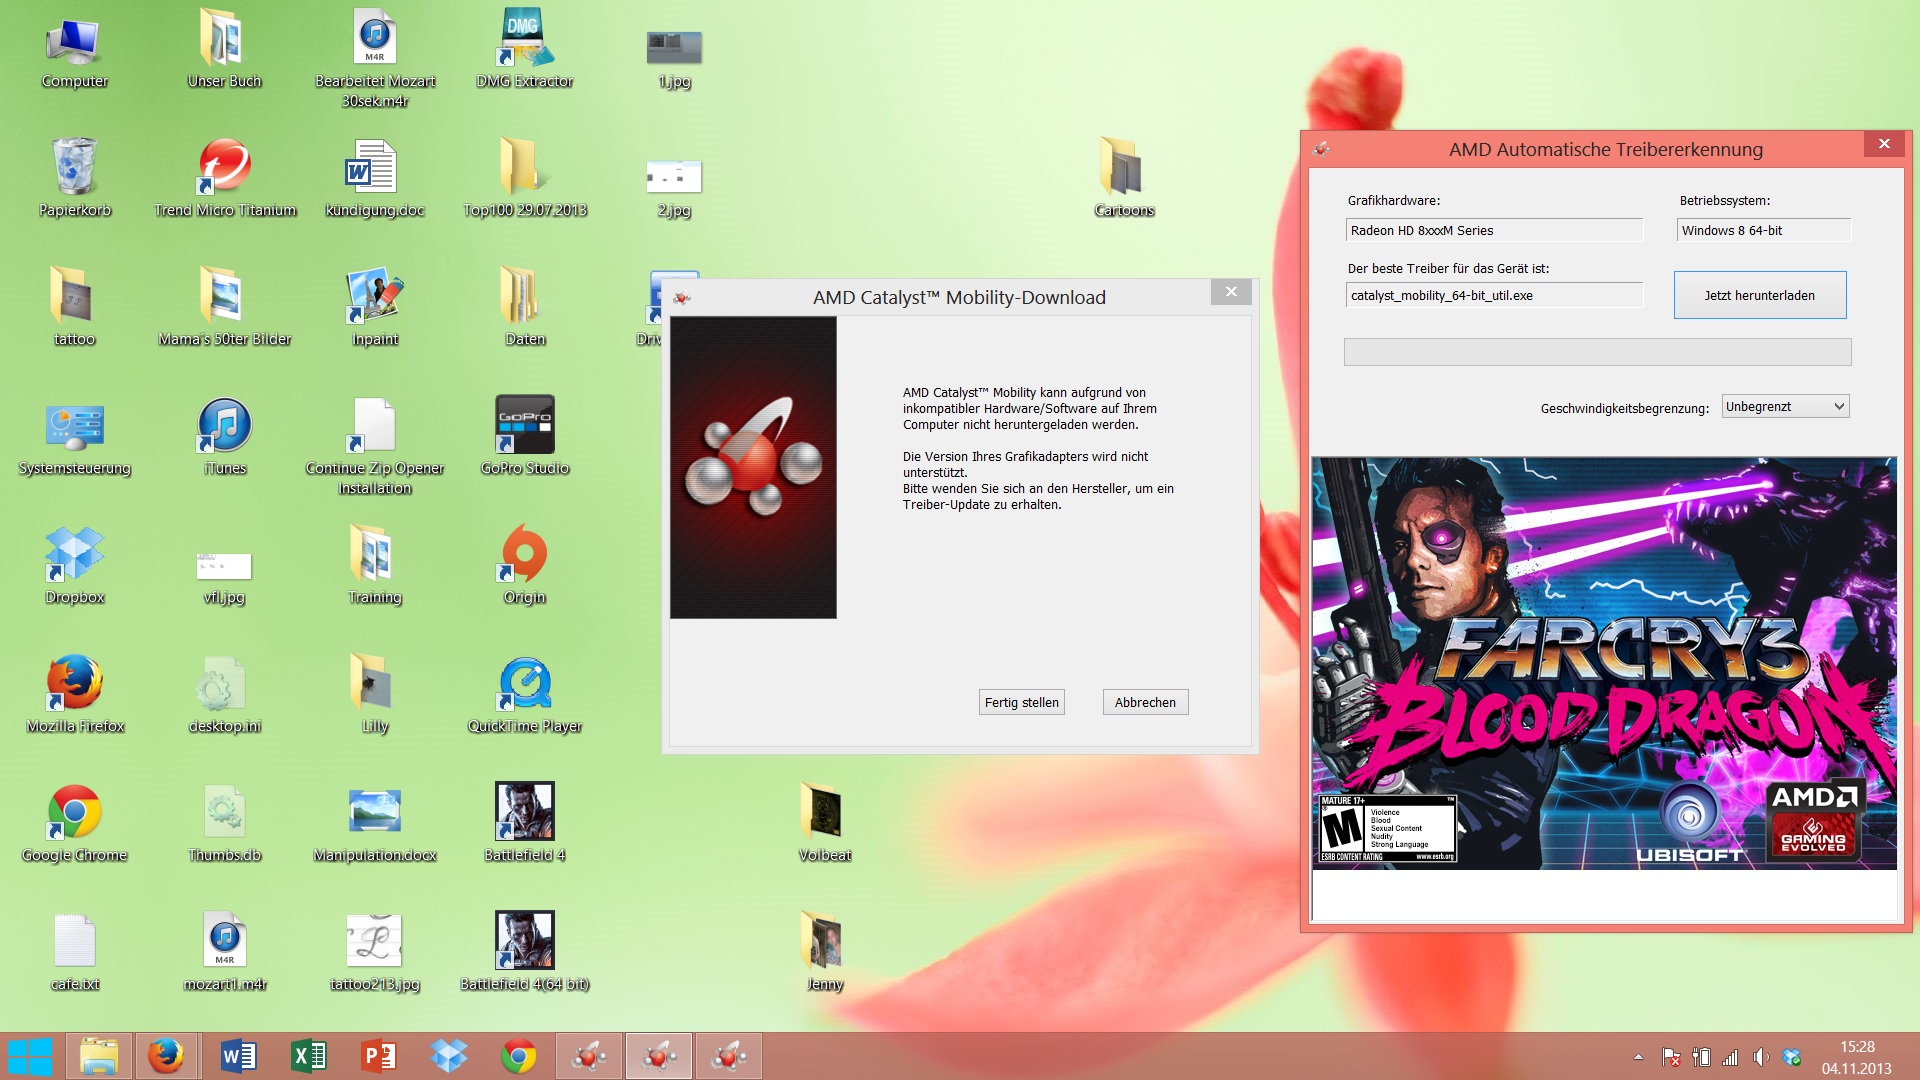Open PowerPoint from the taskbar
This screenshot has height=1080, width=1920.
[x=378, y=1056]
